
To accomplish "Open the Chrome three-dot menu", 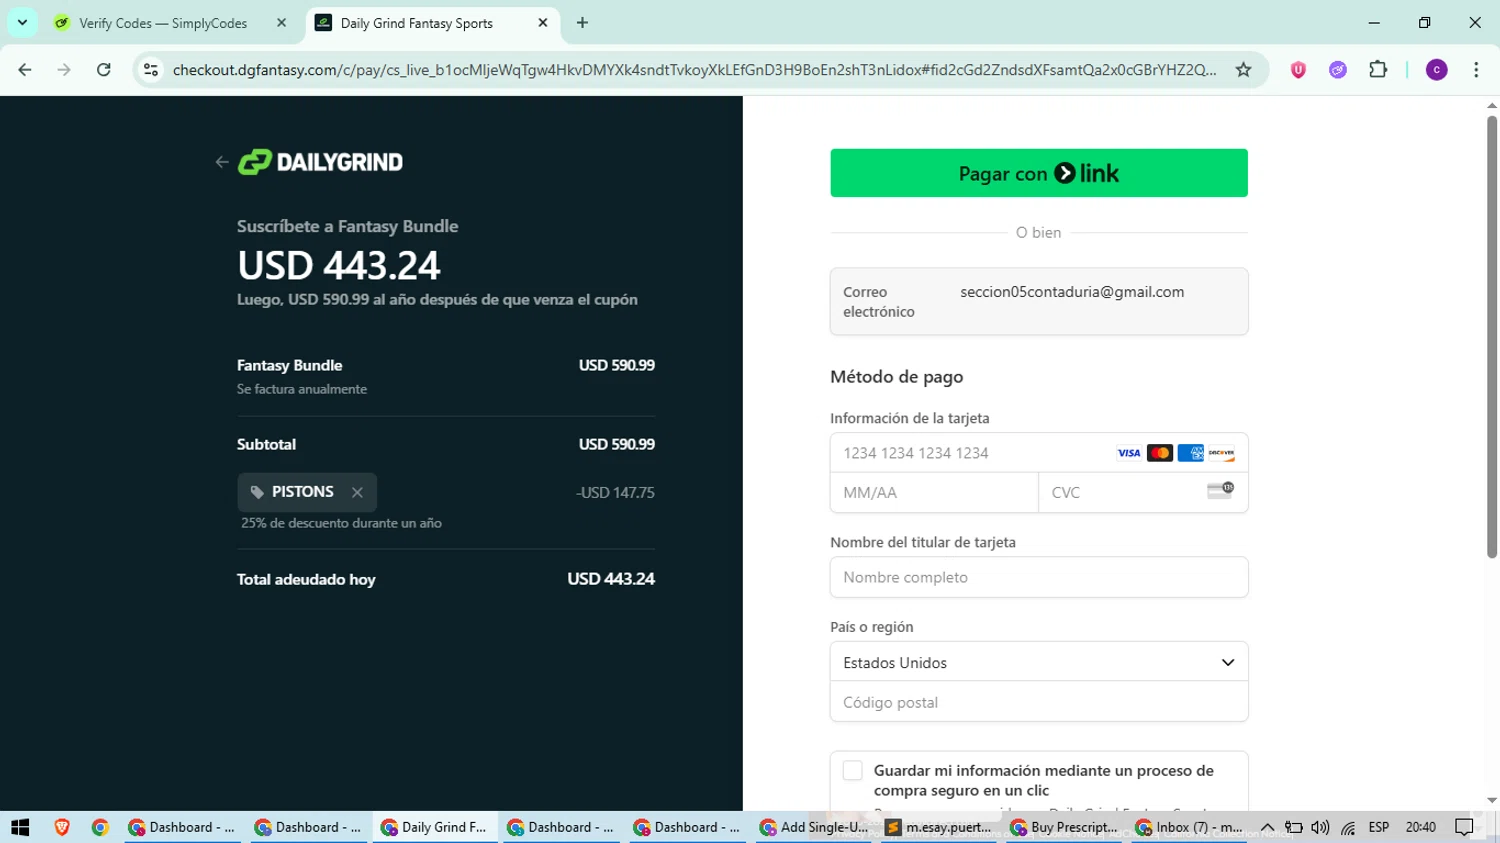I will (x=1476, y=69).
